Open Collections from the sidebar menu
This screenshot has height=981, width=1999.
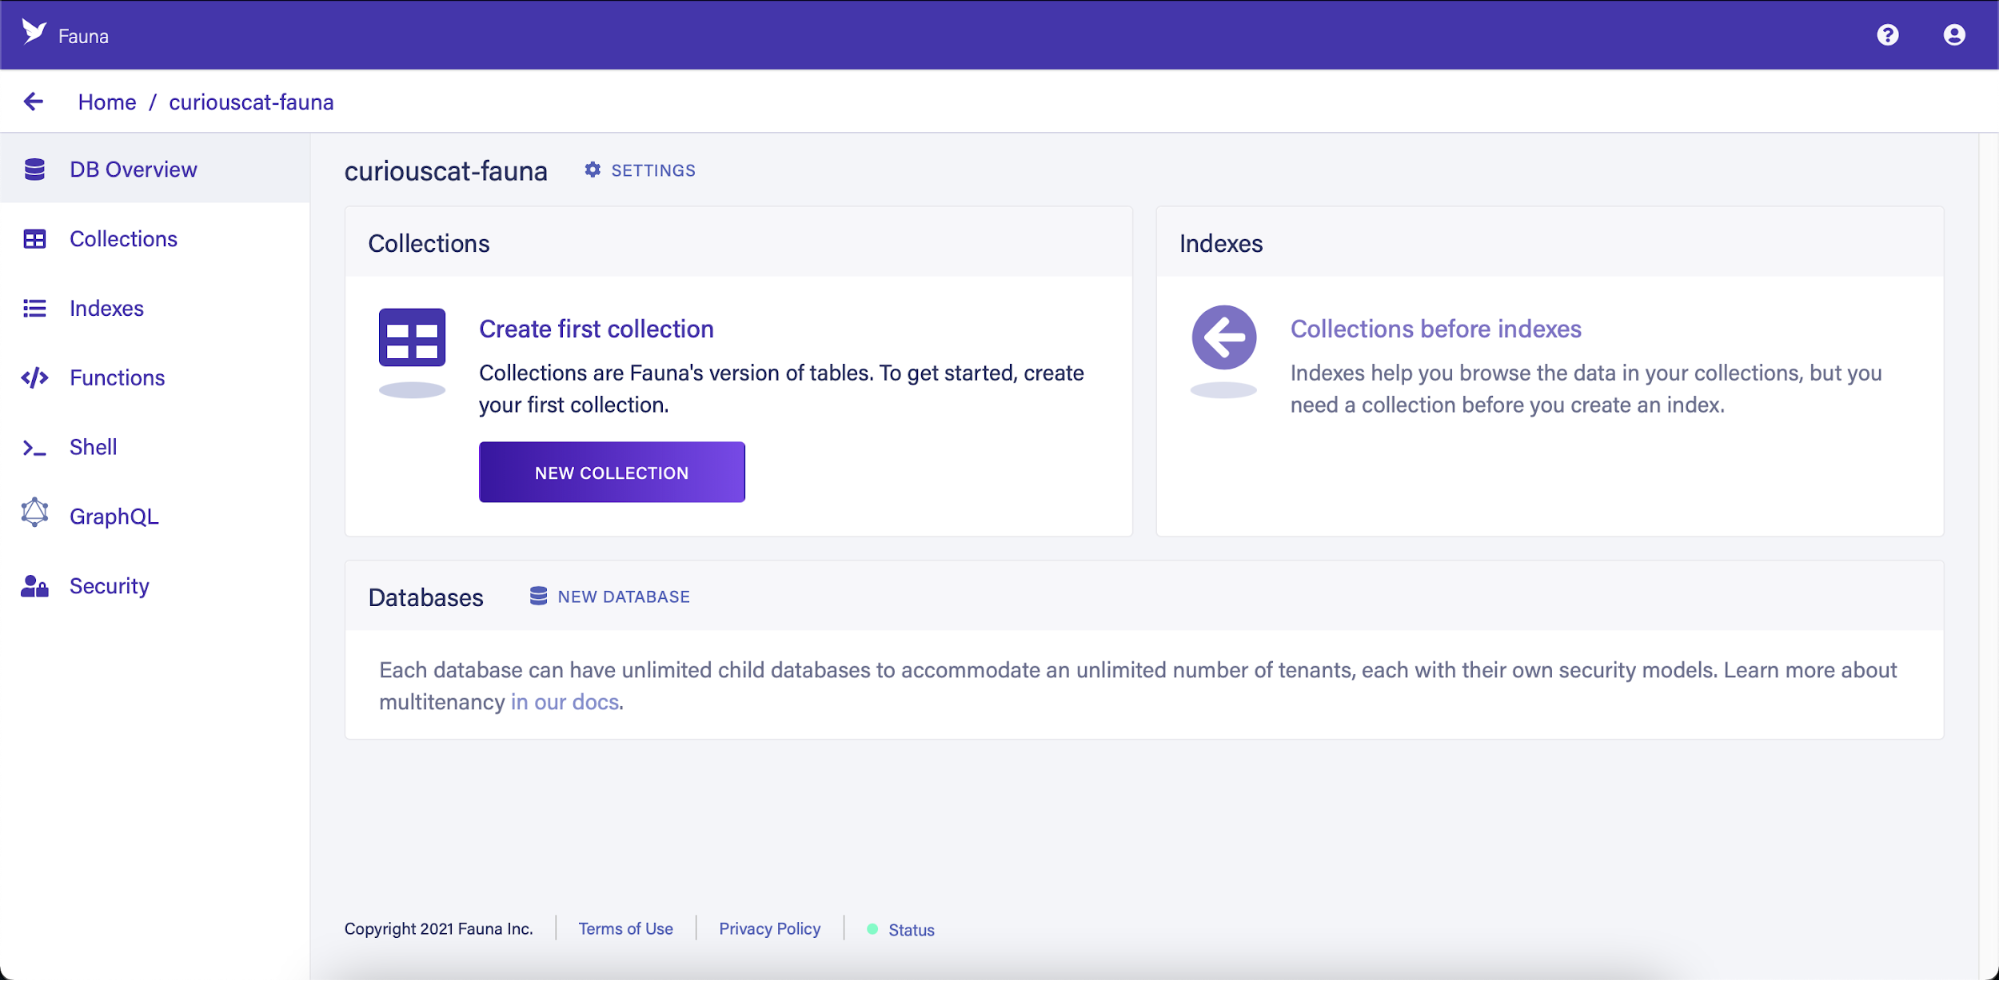pyautogui.click(x=123, y=239)
